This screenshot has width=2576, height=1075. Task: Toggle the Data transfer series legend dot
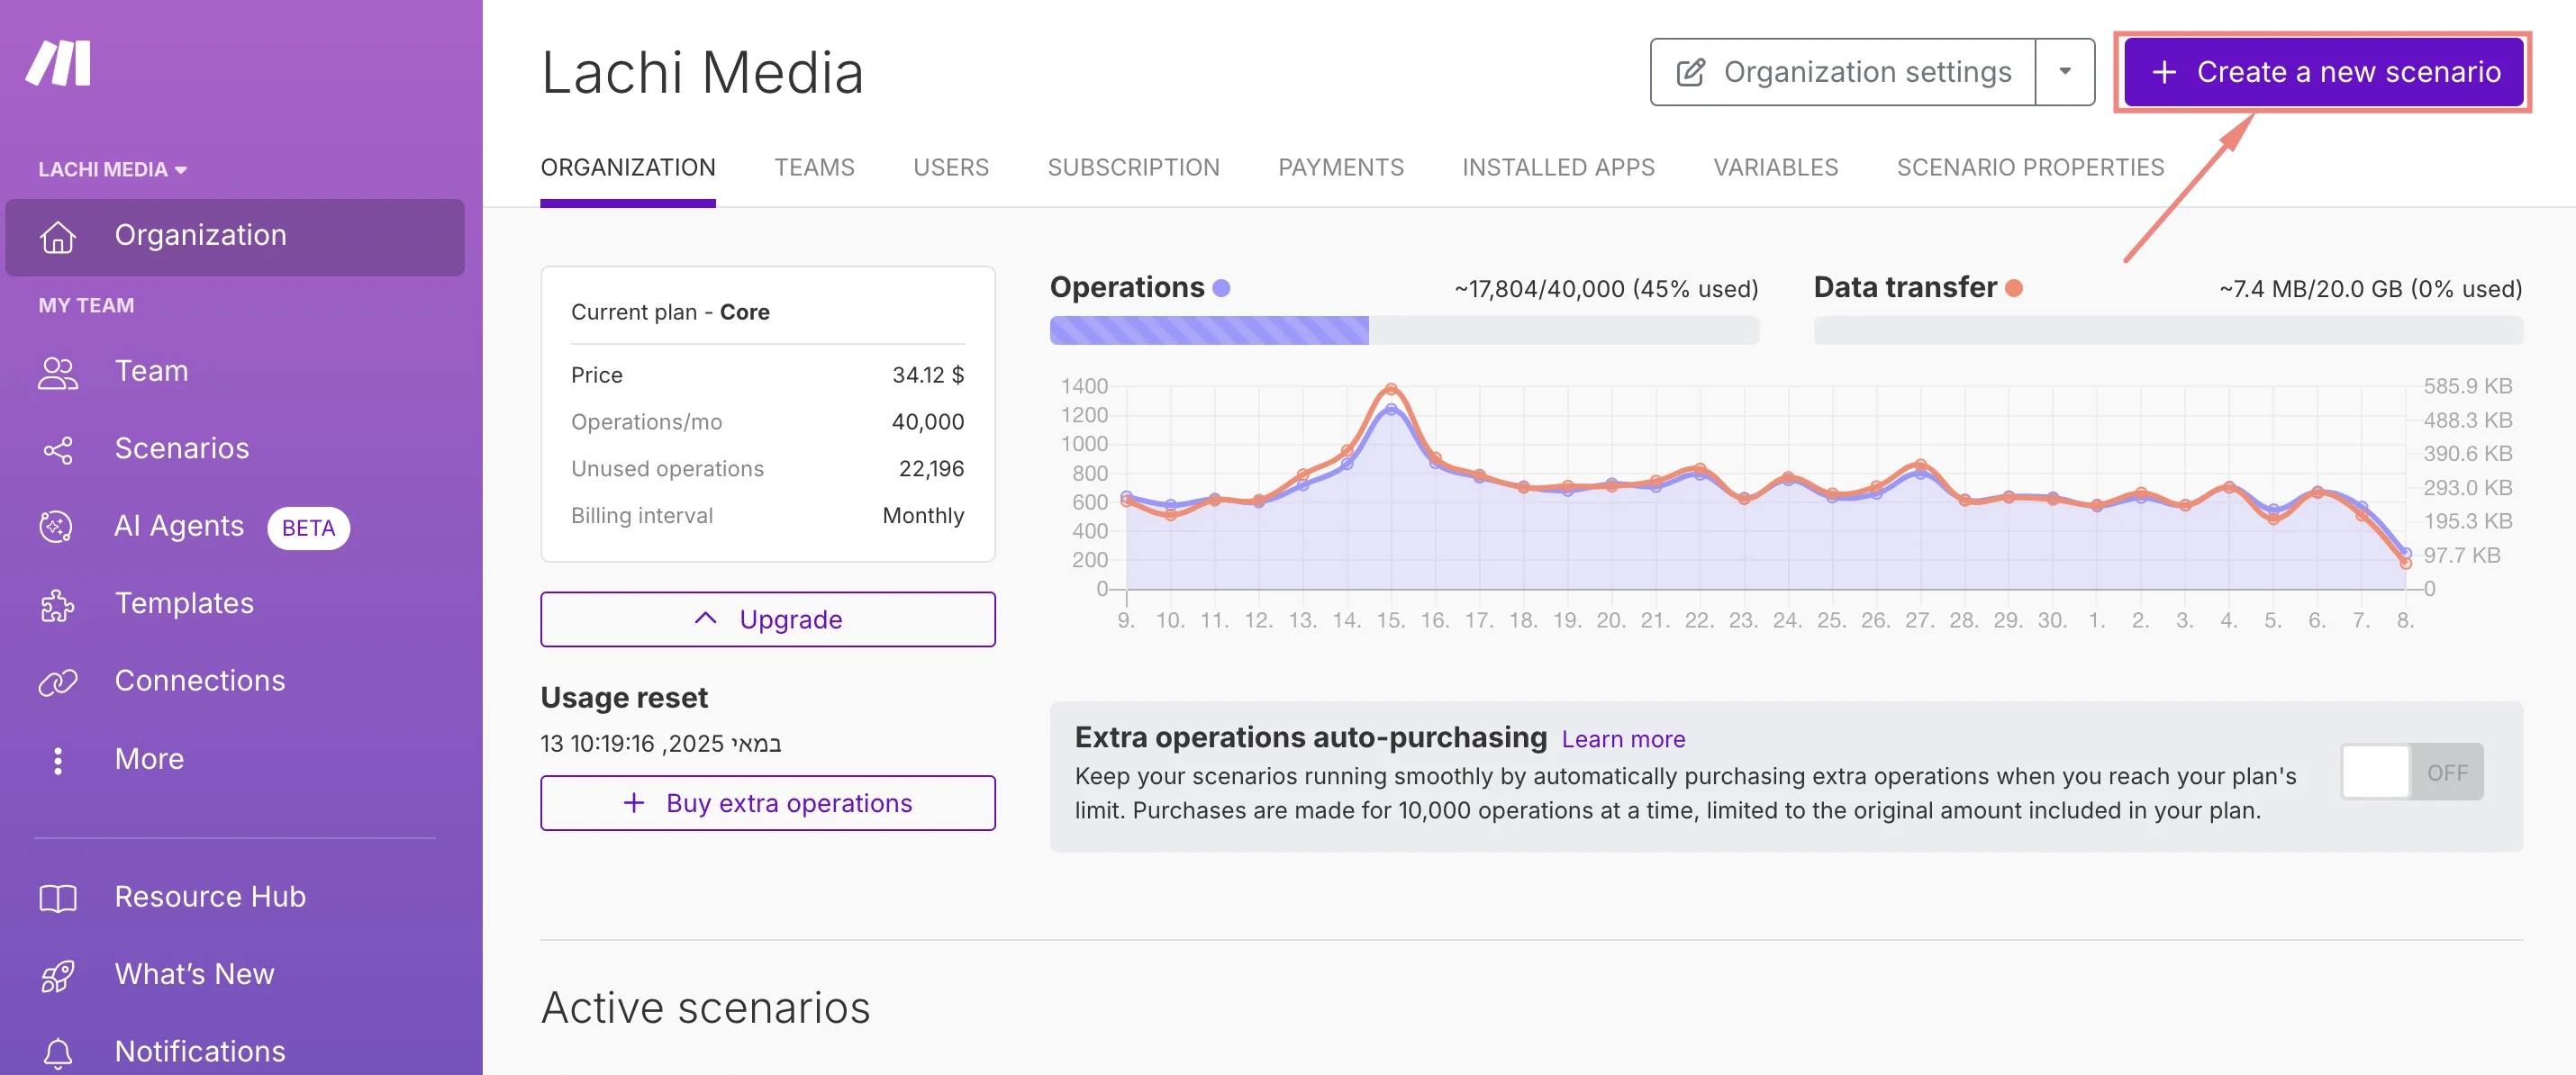click(x=2014, y=288)
